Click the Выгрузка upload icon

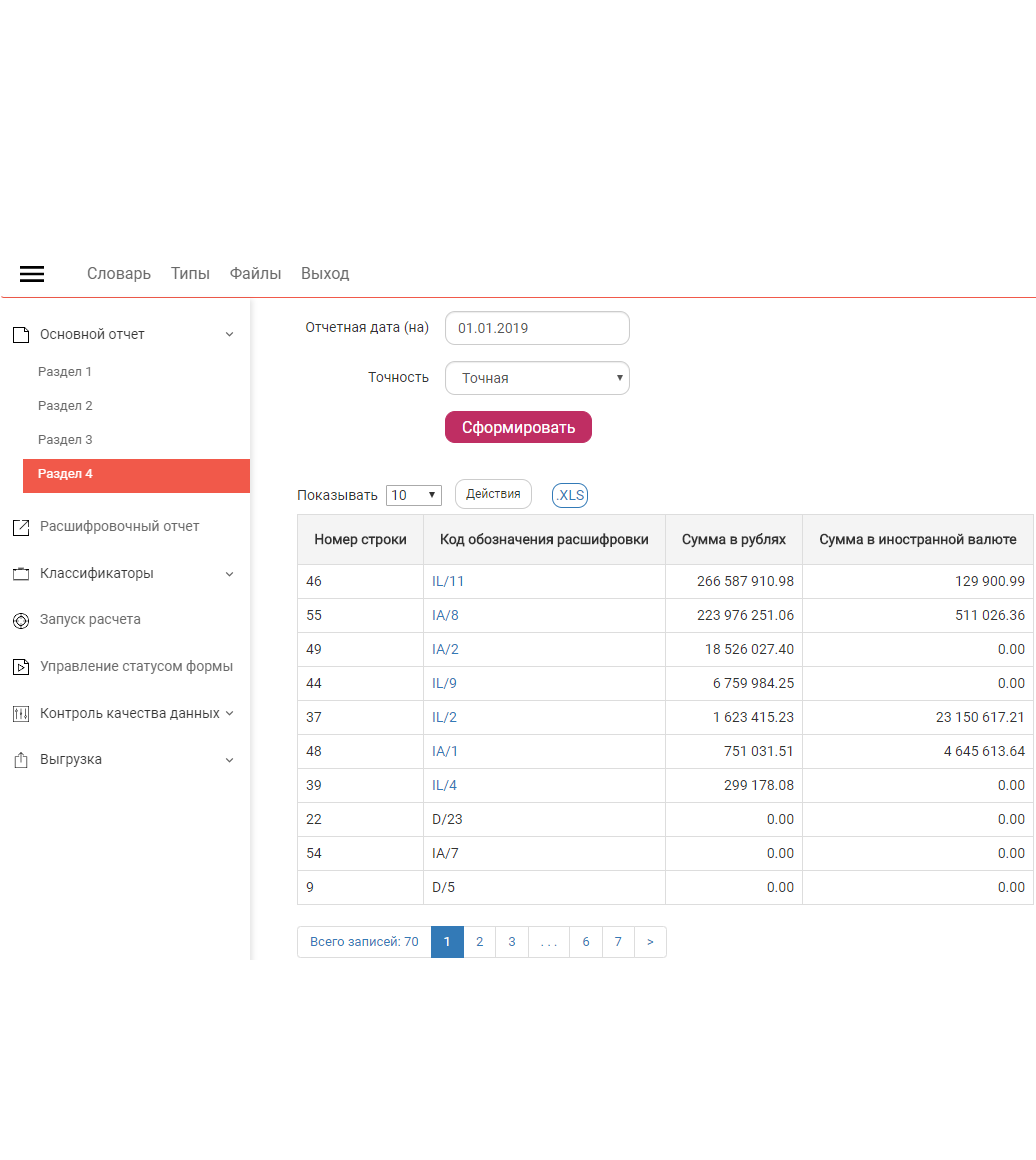pos(20,760)
